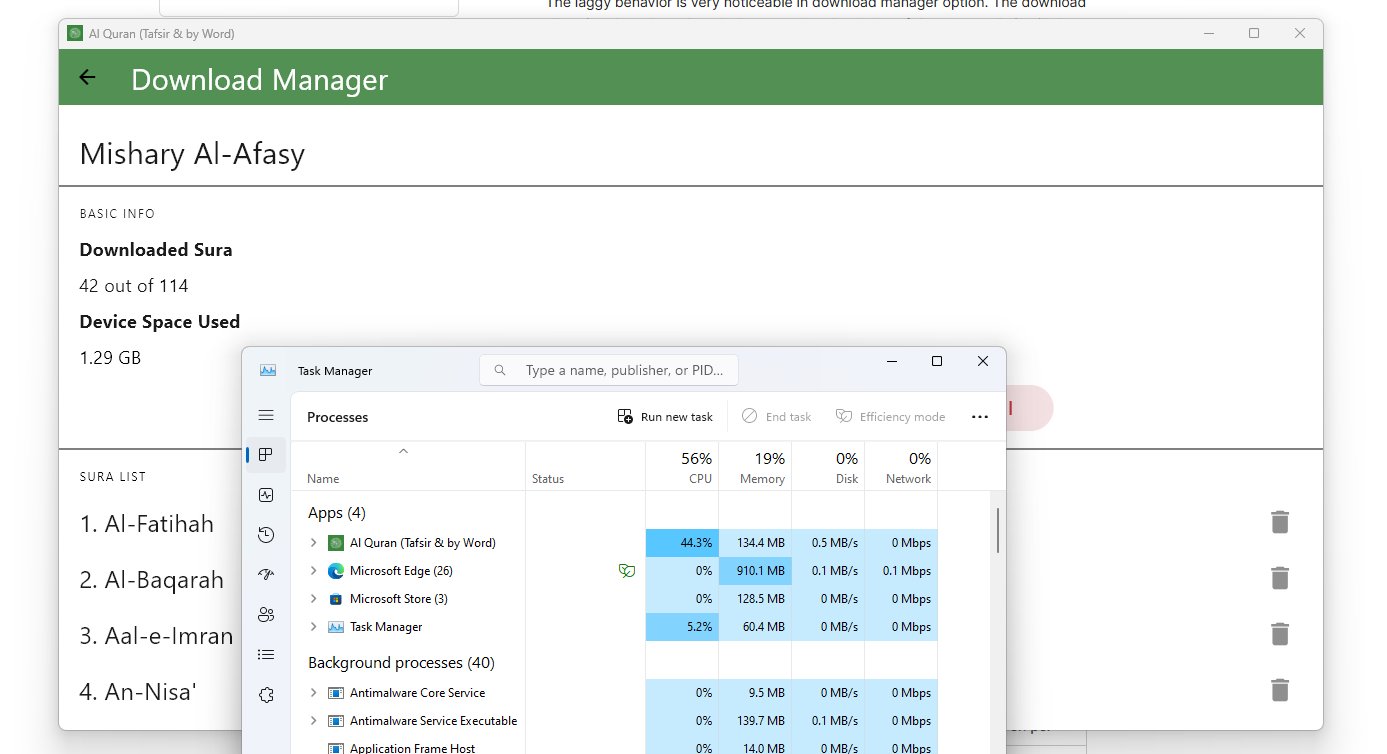Go back from Download Manager
This screenshot has width=1387, height=754.
(x=87, y=78)
